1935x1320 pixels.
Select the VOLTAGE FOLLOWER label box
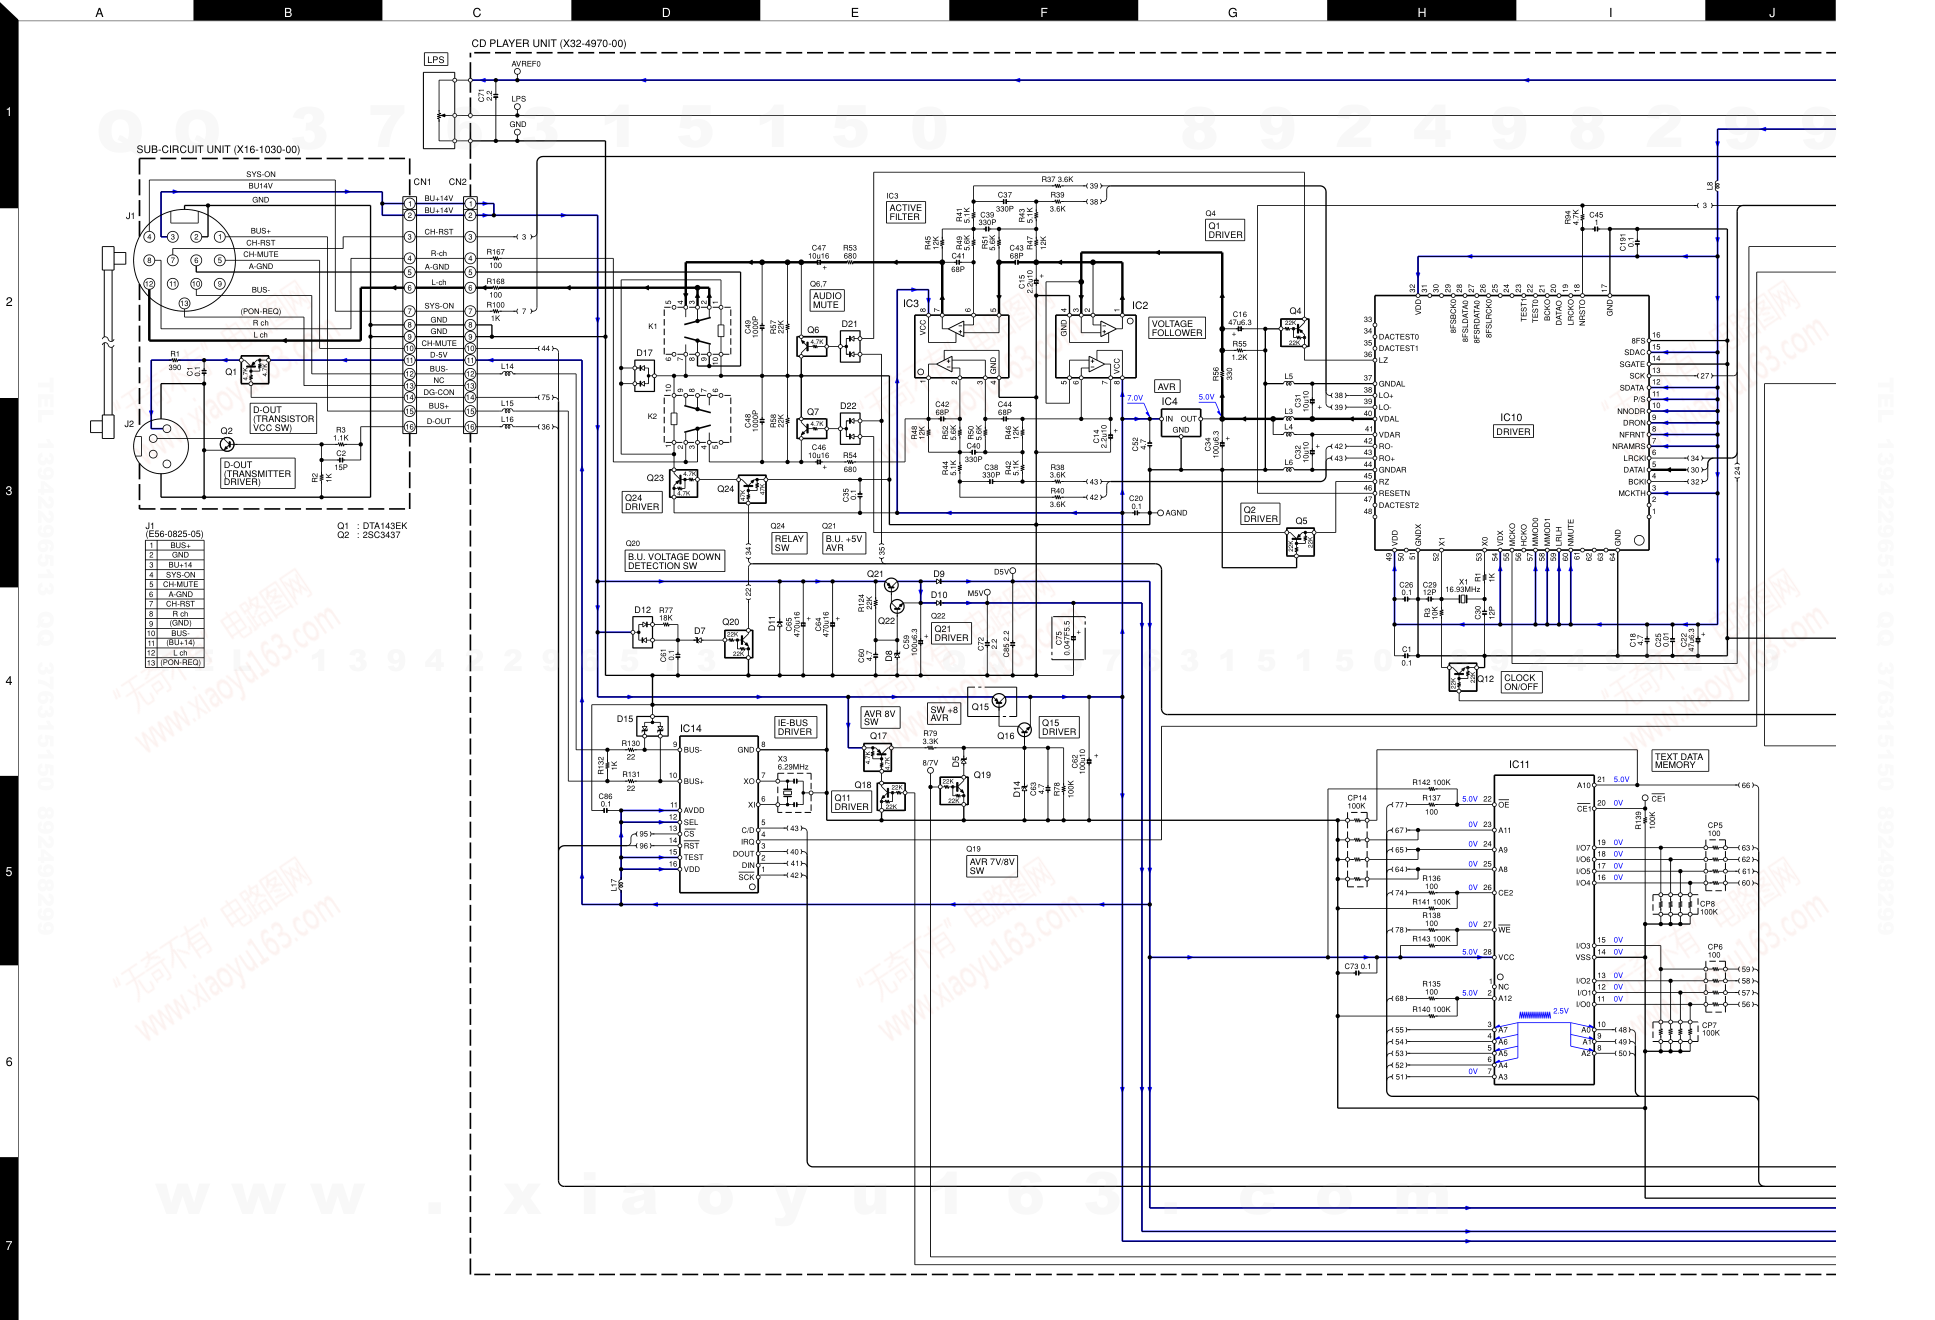coord(1176,328)
